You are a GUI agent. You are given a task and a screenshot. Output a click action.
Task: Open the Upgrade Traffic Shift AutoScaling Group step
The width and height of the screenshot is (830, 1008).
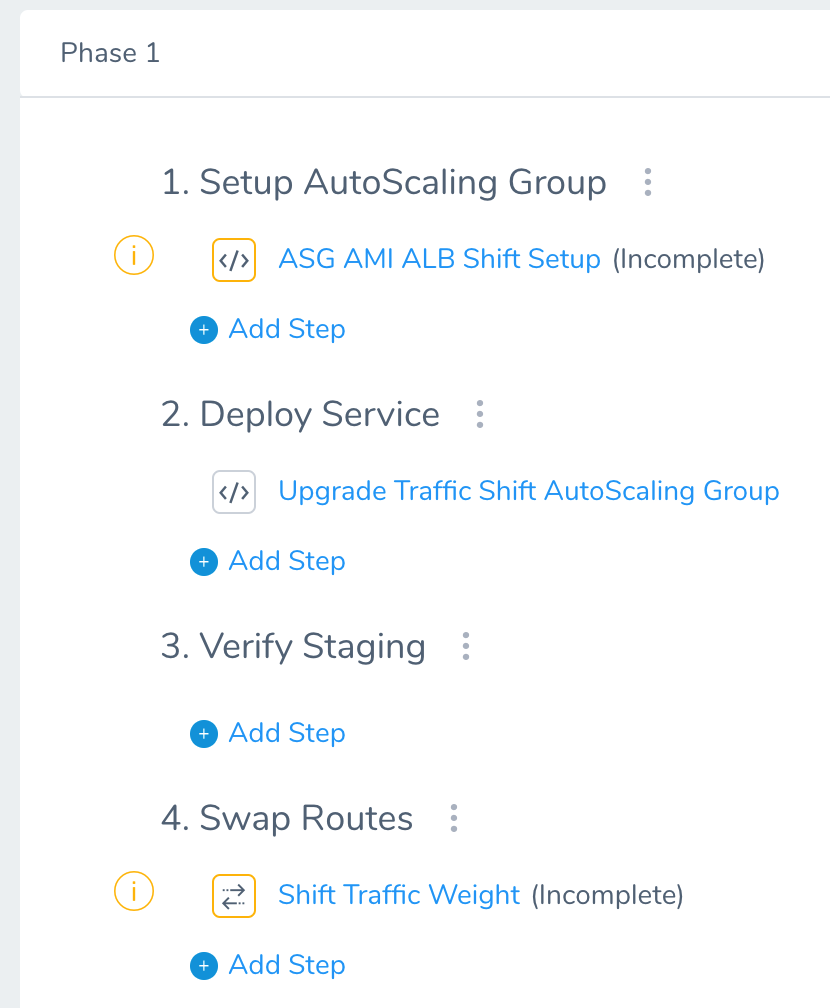click(528, 491)
